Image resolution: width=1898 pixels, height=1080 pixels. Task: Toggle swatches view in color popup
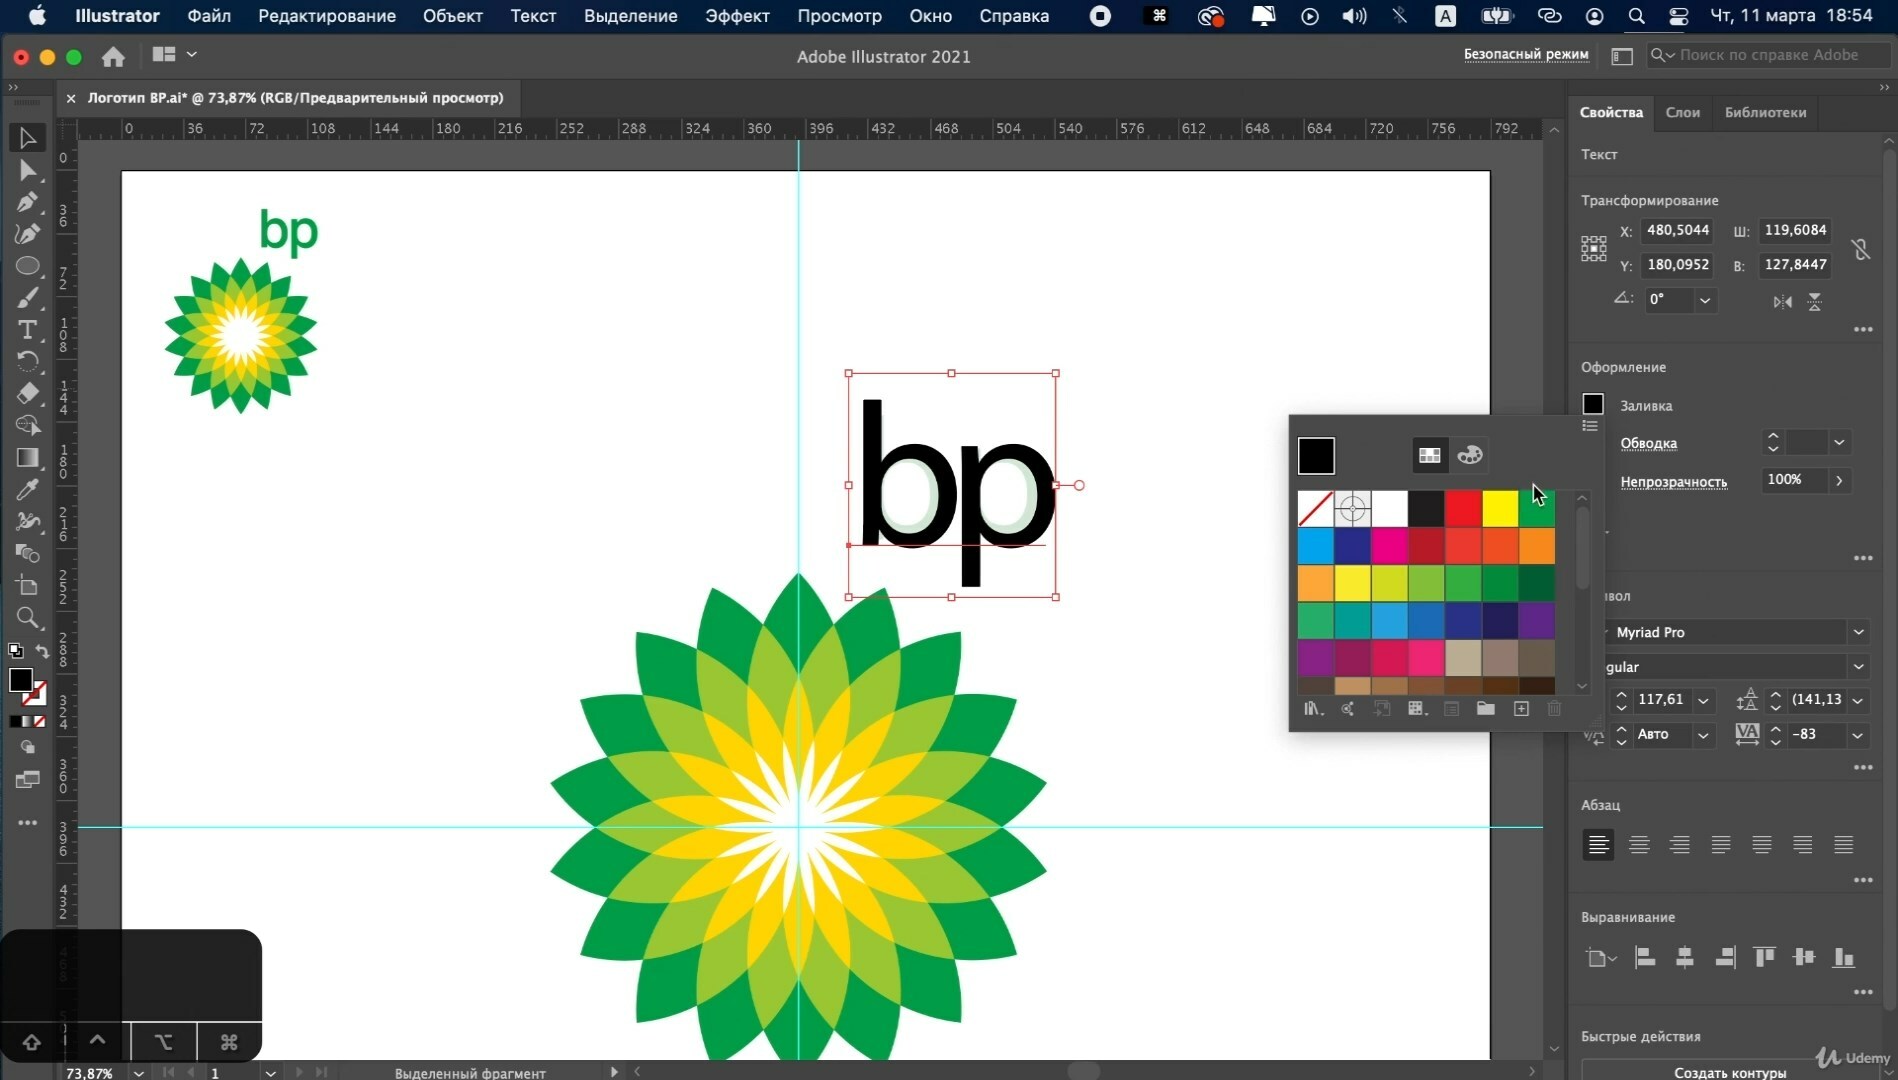pos(1429,455)
